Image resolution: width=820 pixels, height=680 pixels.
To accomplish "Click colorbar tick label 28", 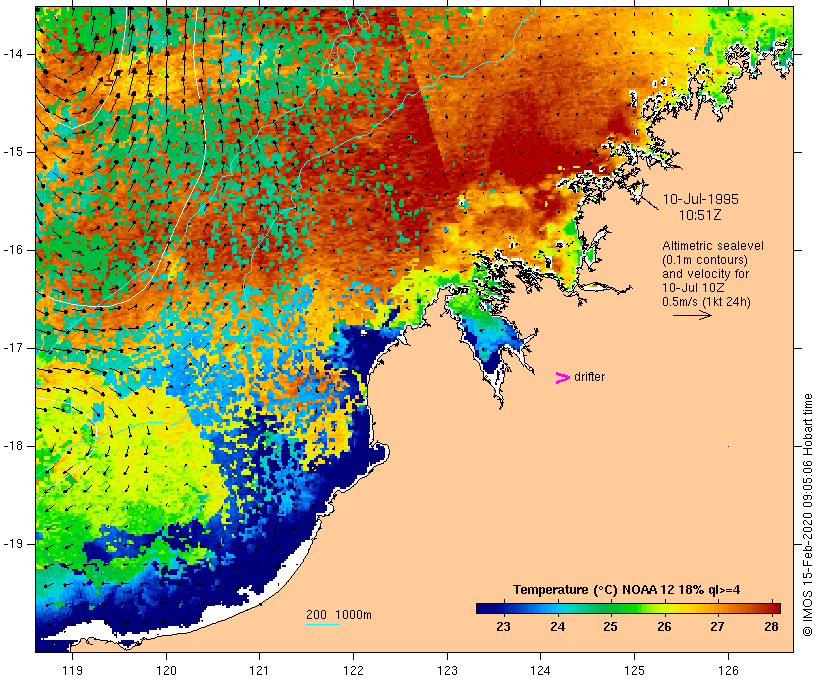I will pos(771,627).
